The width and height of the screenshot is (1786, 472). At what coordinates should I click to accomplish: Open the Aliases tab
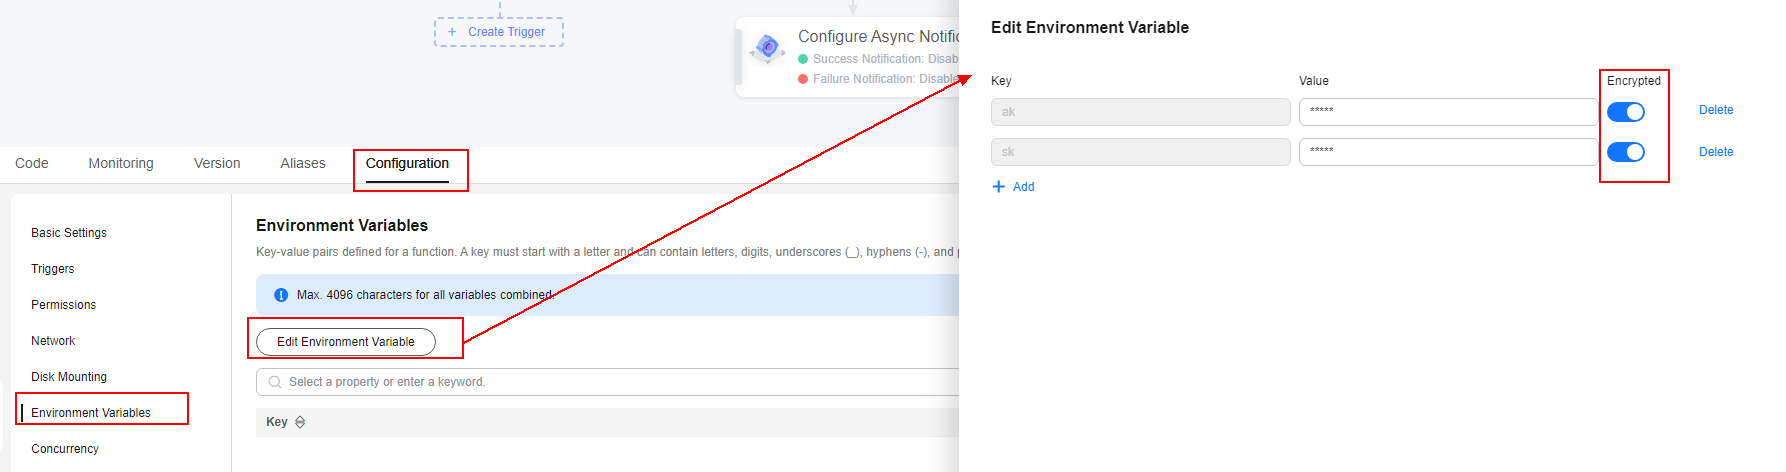[303, 163]
